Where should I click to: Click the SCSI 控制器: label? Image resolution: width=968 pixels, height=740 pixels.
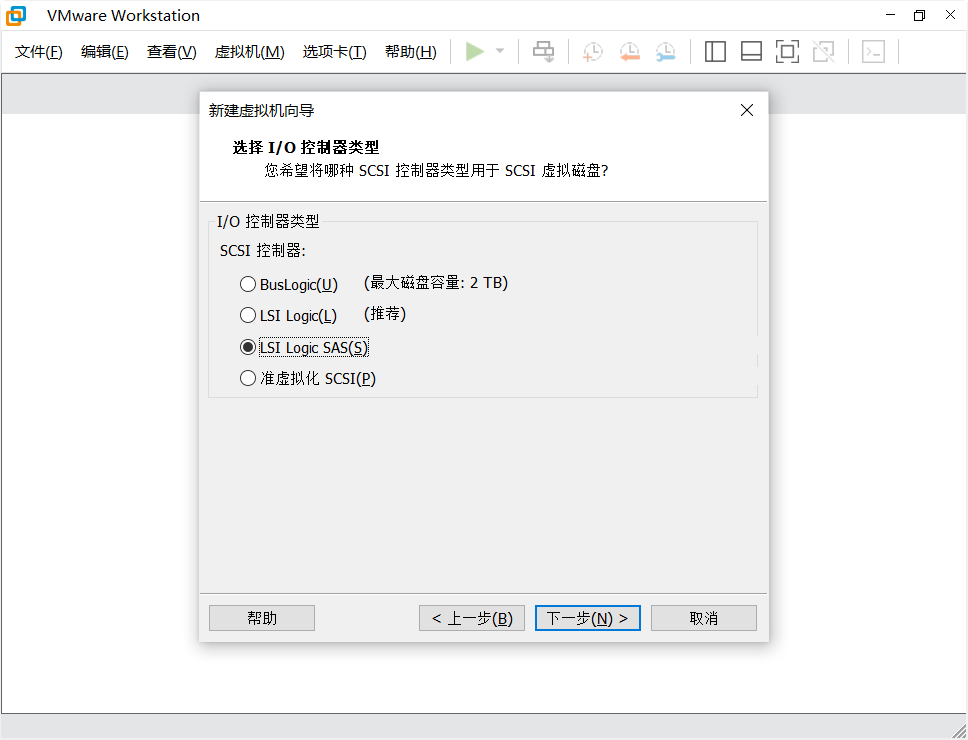pyautogui.click(x=263, y=251)
